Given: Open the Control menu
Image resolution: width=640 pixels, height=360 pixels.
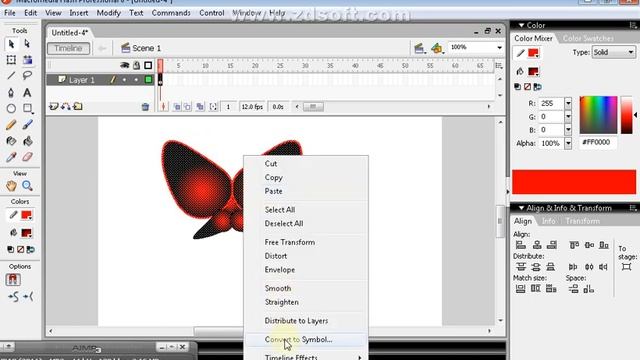Looking at the screenshot, I should click(x=211, y=13).
